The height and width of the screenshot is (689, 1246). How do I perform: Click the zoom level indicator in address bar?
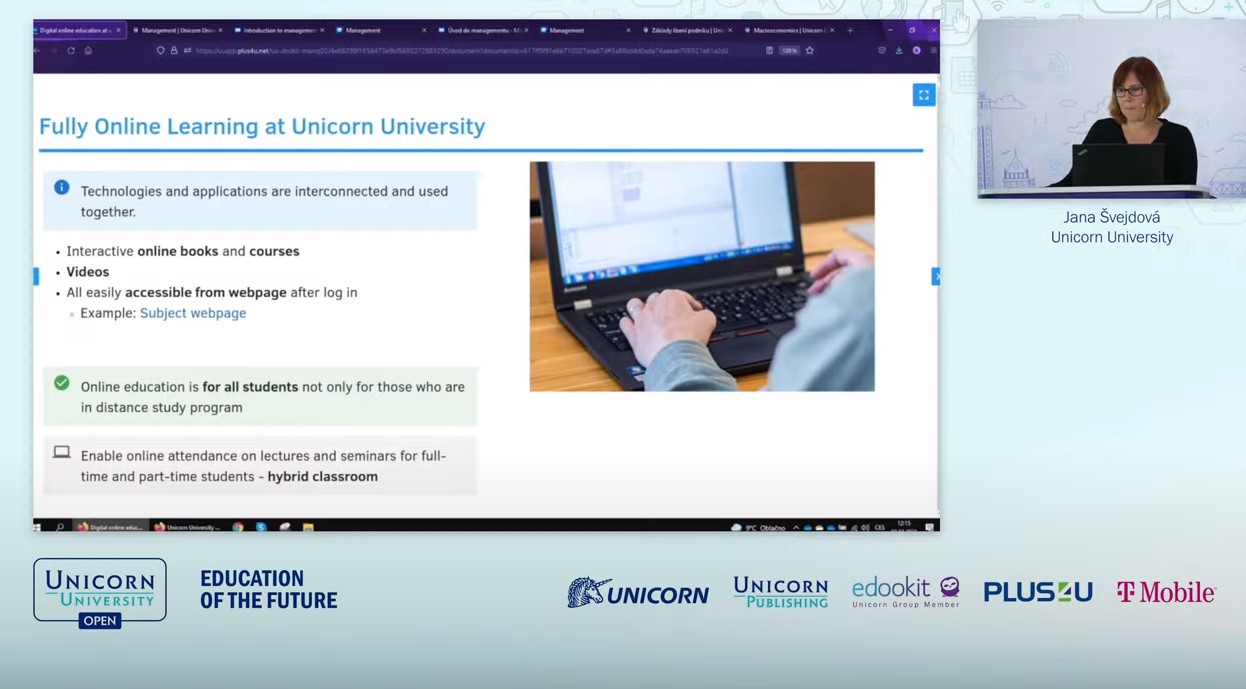click(790, 50)
